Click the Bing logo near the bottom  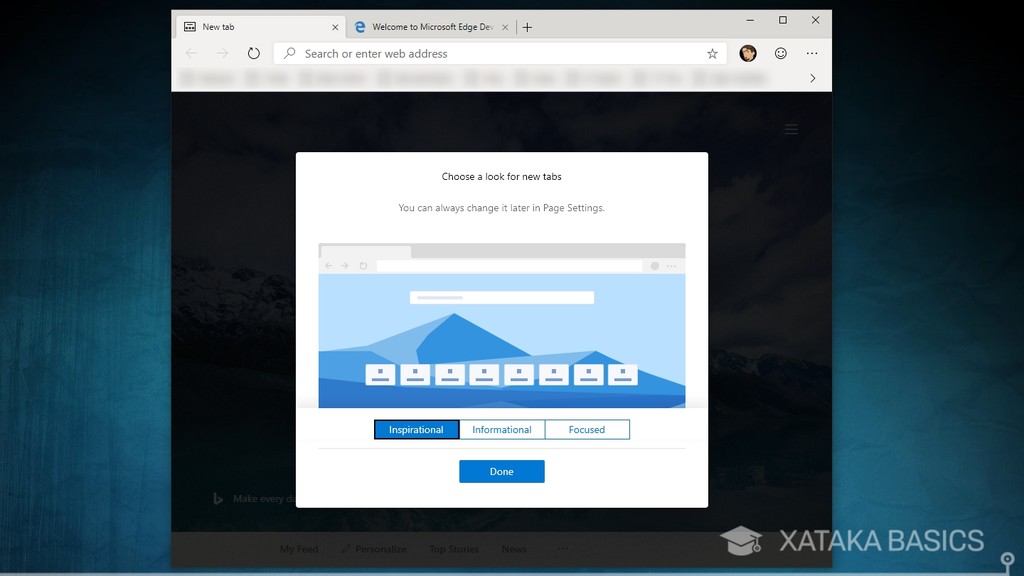click(x=218, y=498)
